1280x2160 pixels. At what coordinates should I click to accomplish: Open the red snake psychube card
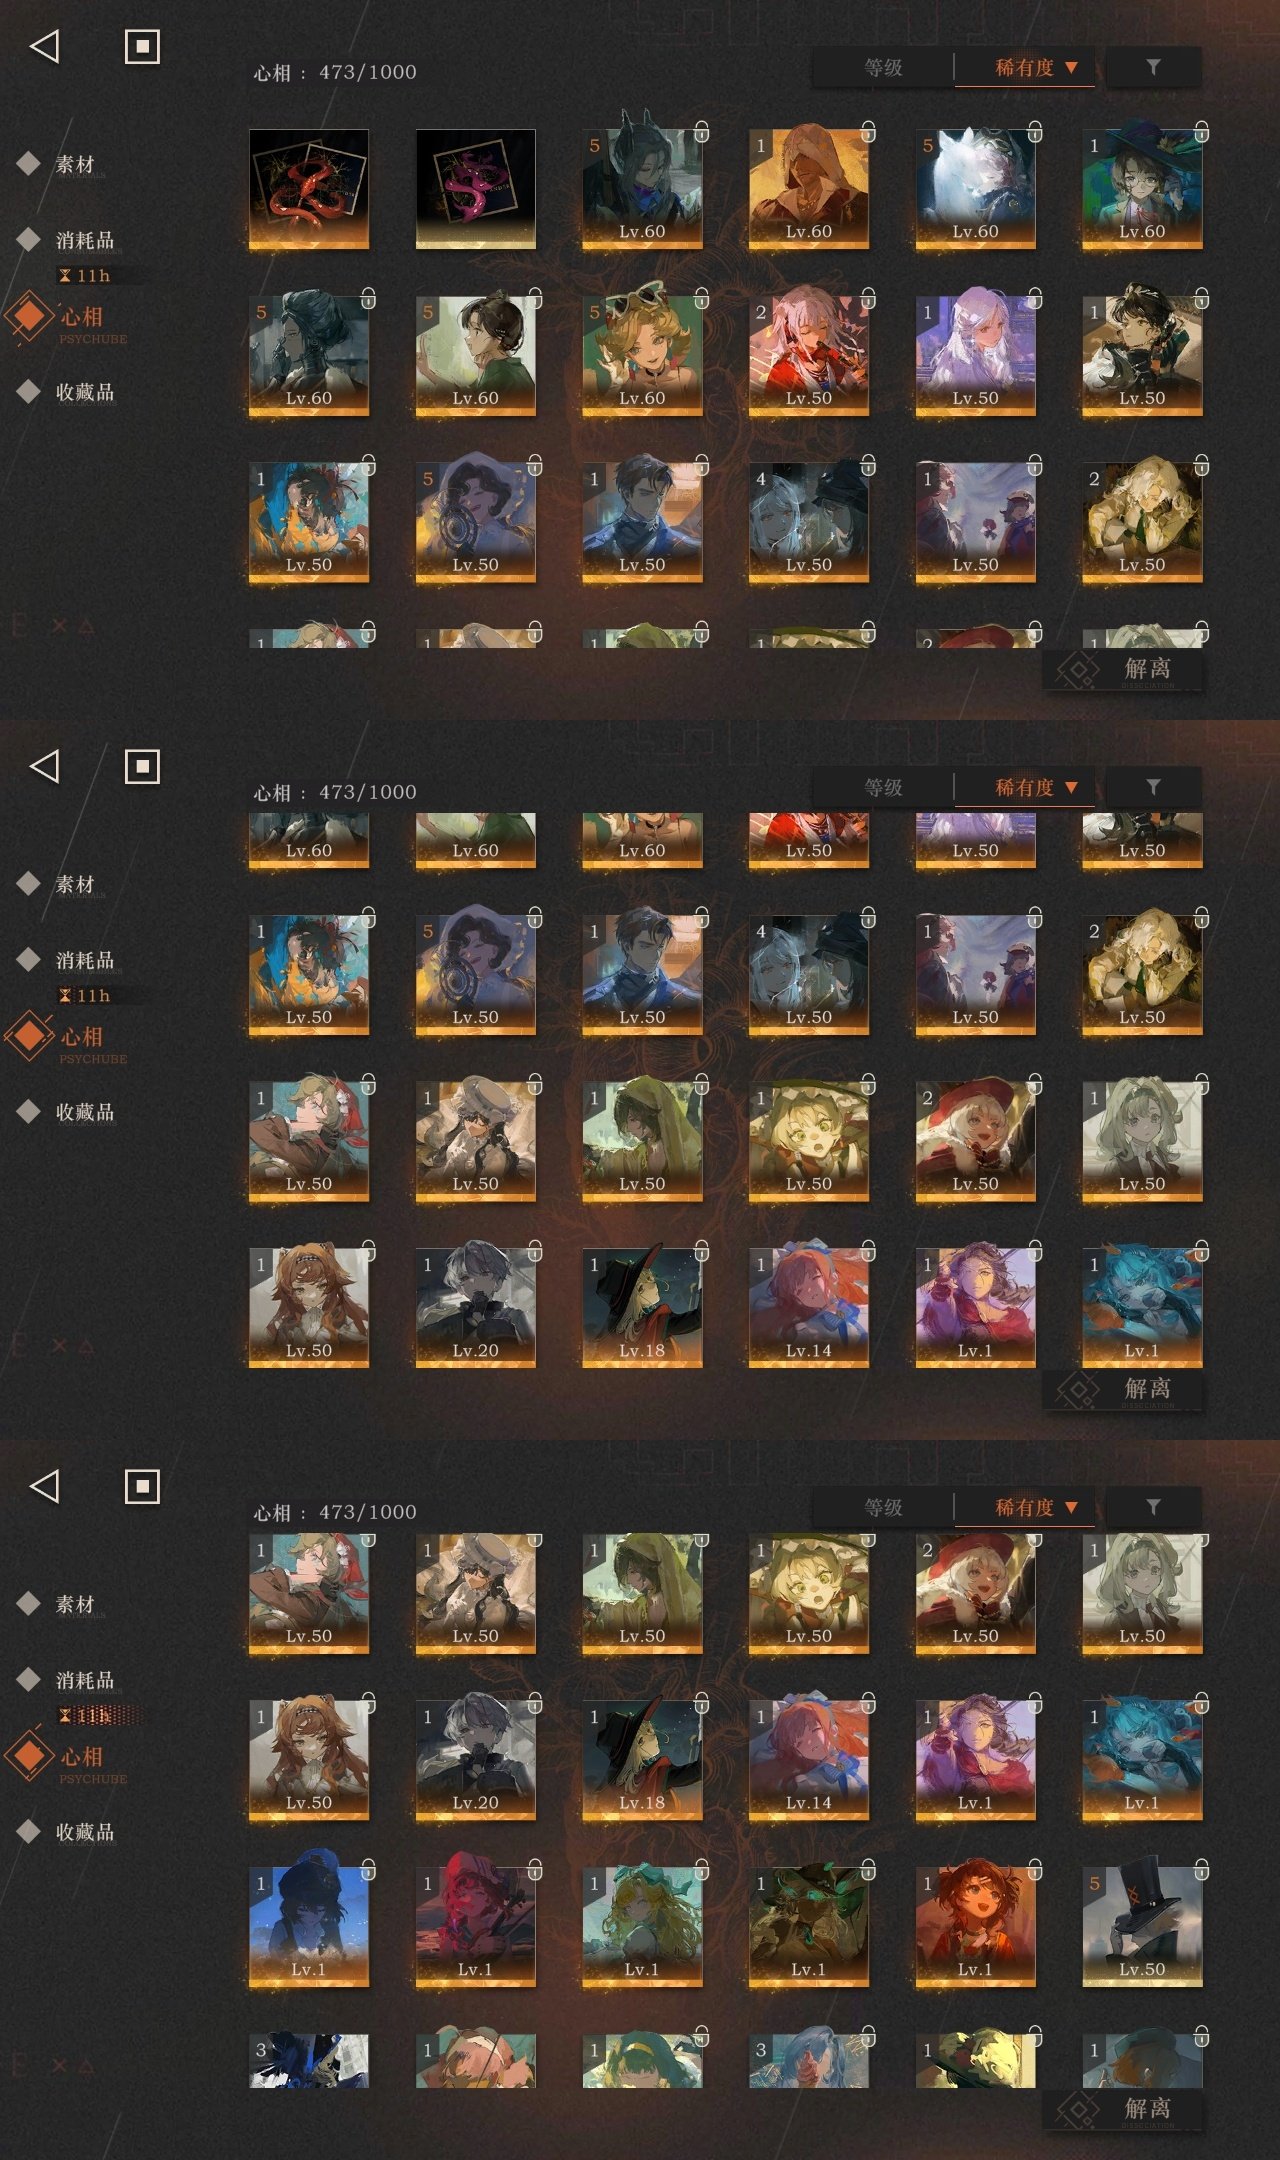[x=309, y=188]
